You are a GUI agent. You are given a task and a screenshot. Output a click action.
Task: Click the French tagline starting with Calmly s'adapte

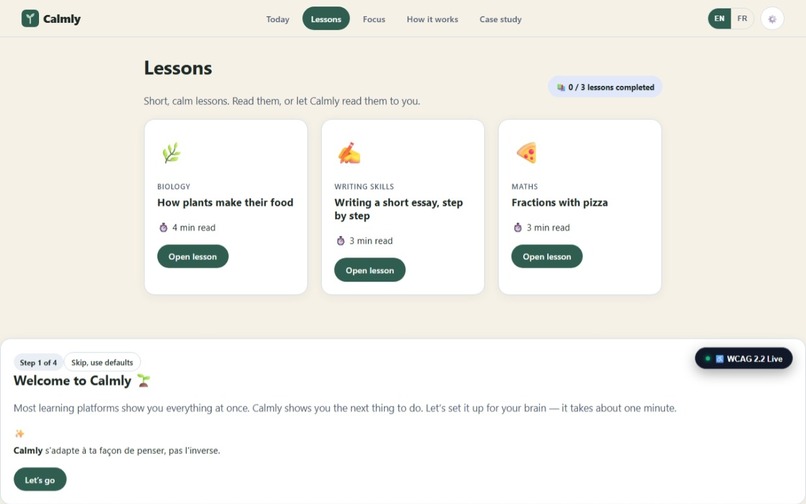pos(117,451)
